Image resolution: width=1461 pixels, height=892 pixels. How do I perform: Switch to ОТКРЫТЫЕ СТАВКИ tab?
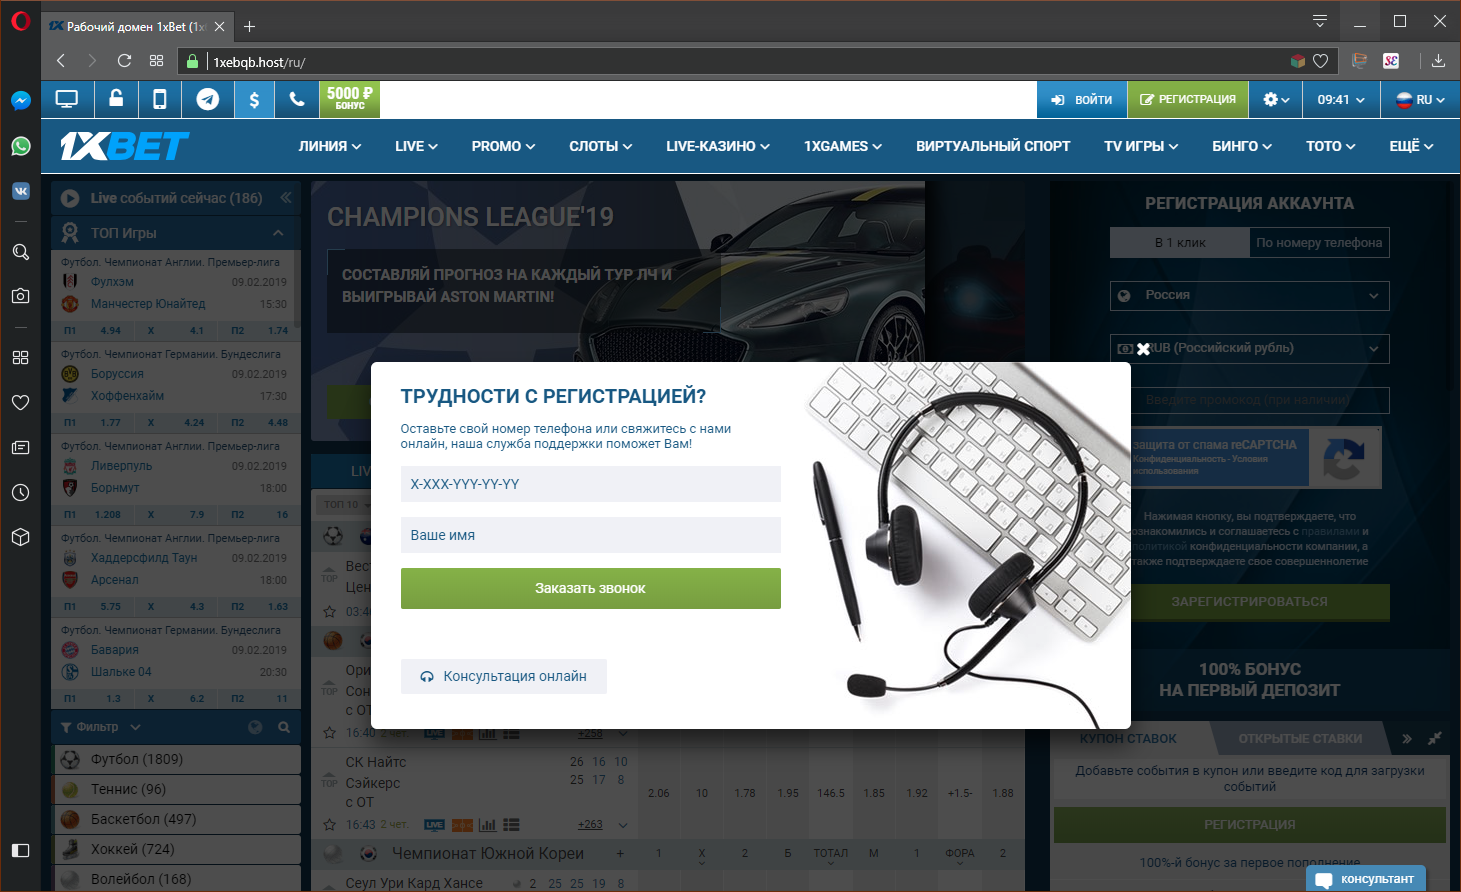(x=1300, y=739)
